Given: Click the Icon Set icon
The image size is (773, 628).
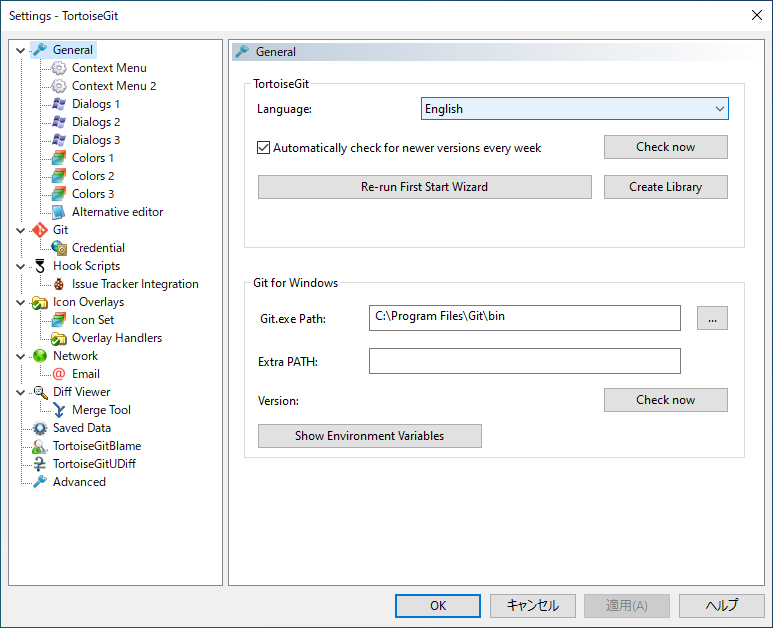Looking at the screenshot, I should pyautogui.click(x=59, y=320).
